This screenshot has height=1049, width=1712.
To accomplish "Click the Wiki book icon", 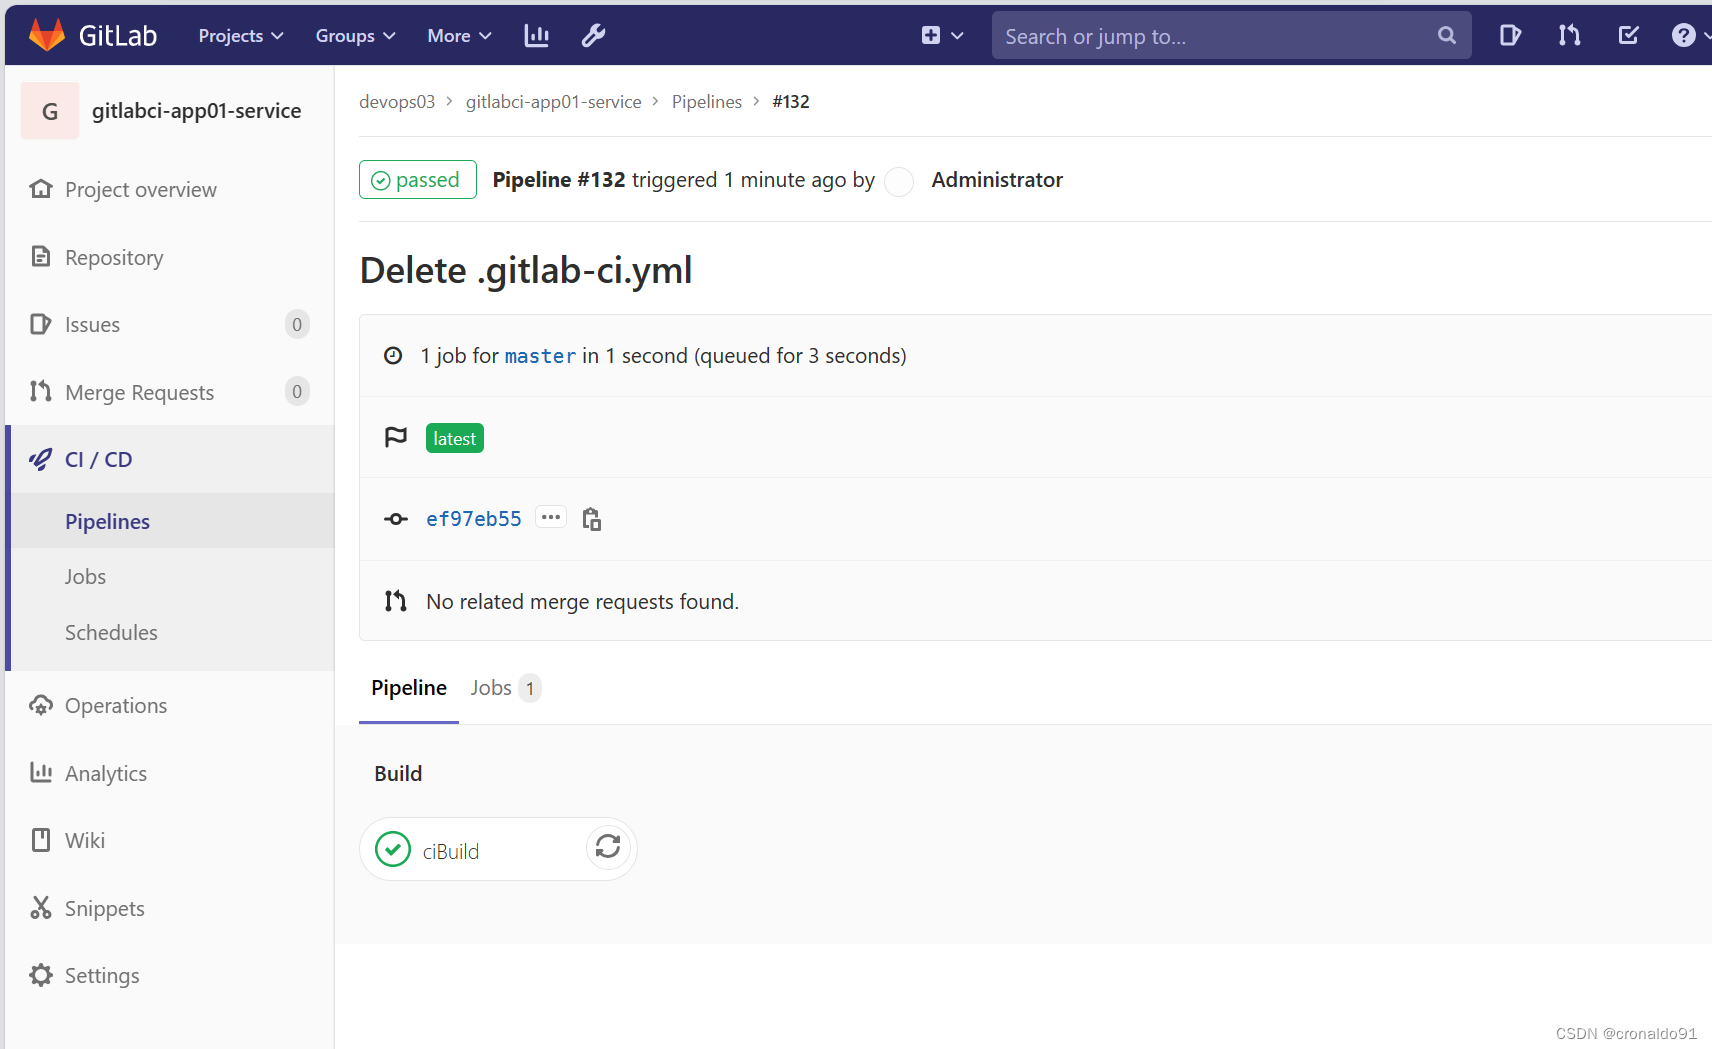I will [41, 840].
